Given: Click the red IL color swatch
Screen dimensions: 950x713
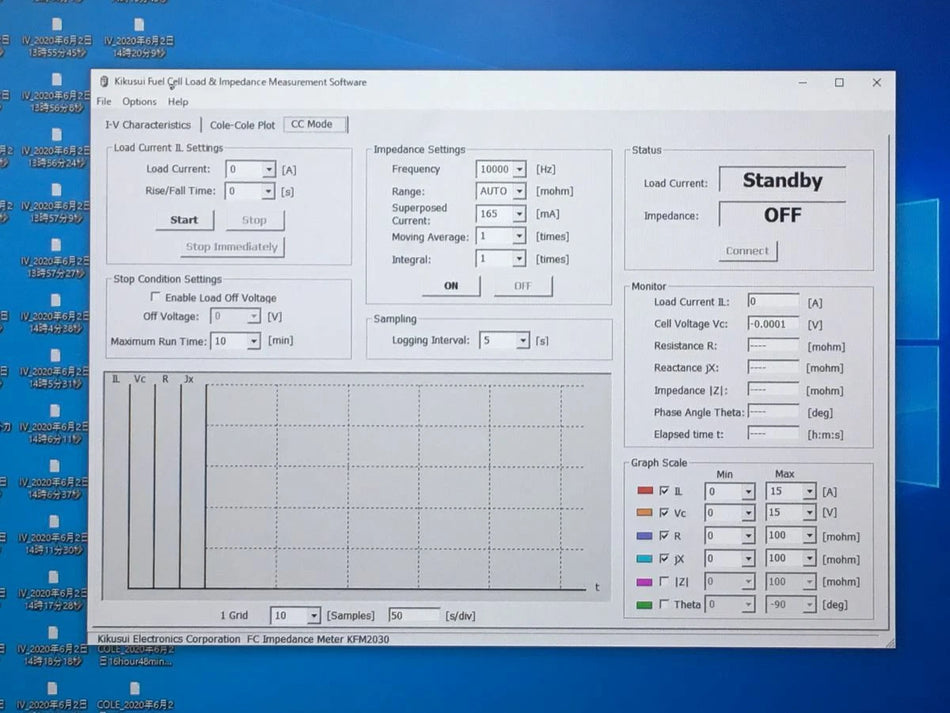Looking at the screenshot, I should (x=645, y=491).
